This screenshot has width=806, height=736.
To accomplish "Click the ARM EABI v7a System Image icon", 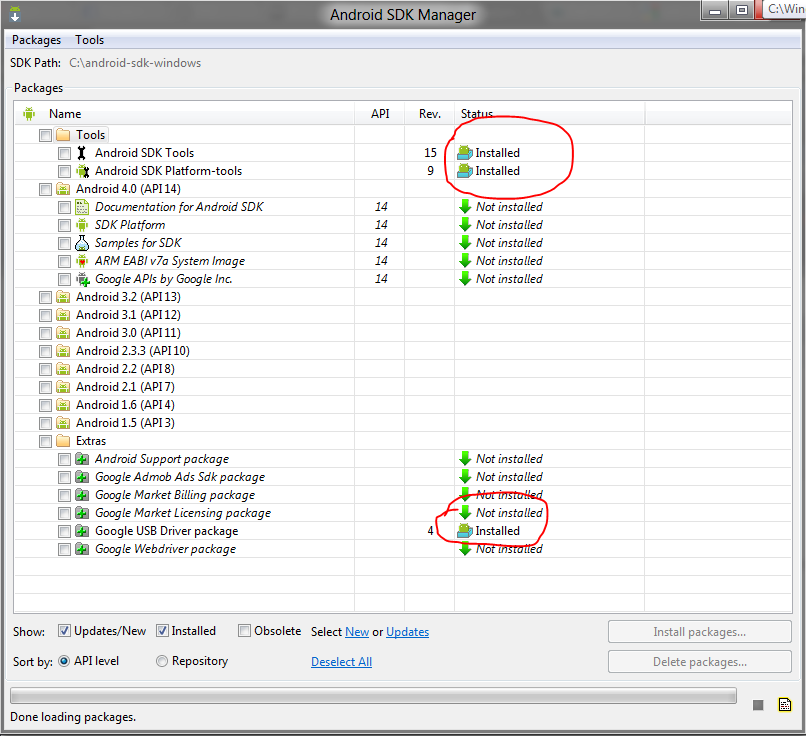I will (82, 261).
